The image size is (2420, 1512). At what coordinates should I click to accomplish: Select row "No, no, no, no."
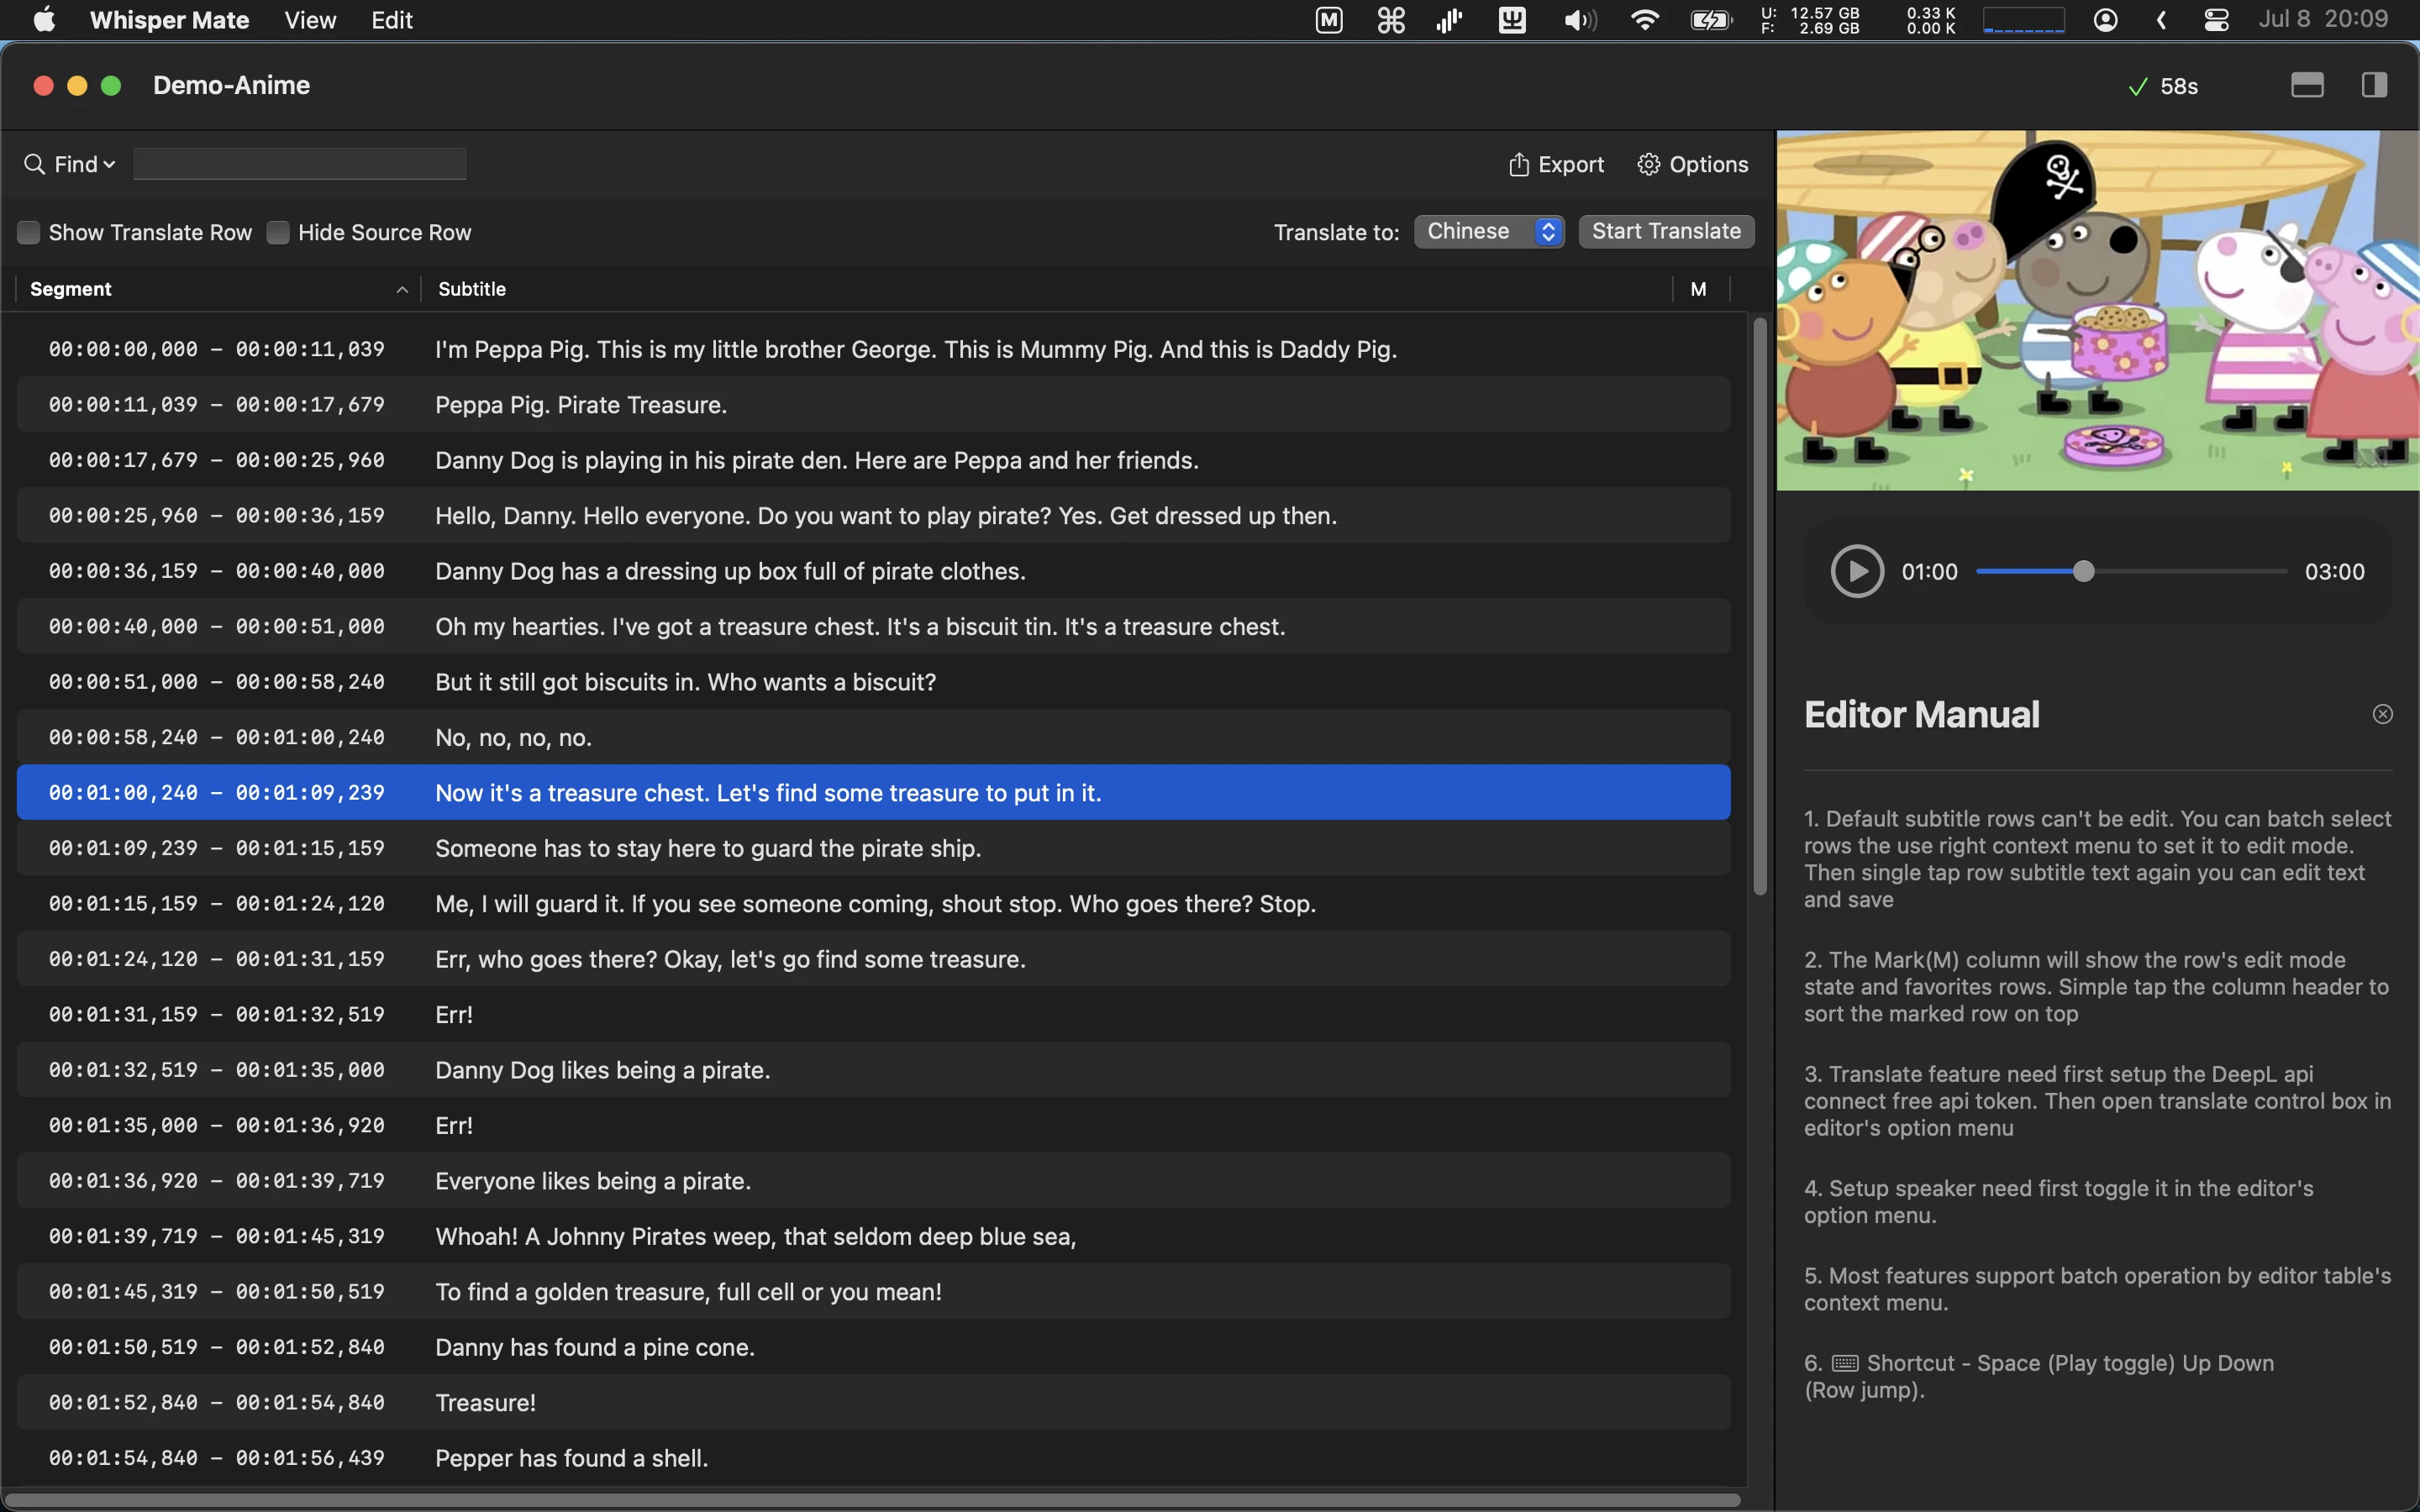[x=873, y=737]
